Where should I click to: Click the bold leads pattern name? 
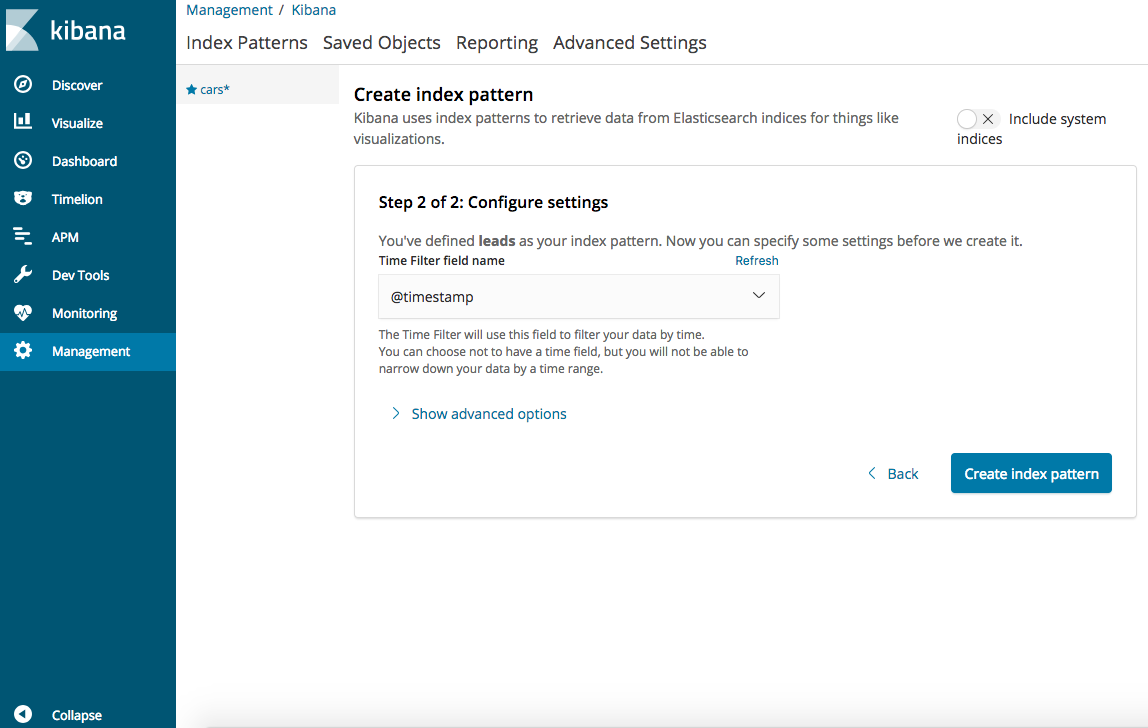point(496,241)
